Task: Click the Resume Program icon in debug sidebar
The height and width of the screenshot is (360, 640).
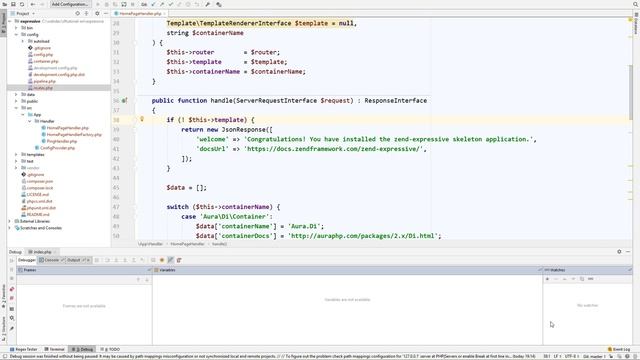Action: pyautogui.click(x=11, y=260)
